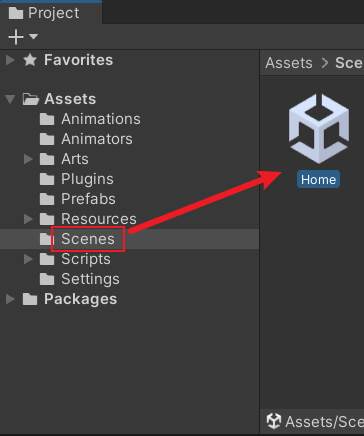Collapse the Assets folder arrow
The width and height of the screenshot is (364, 436).
pos(10,99)
